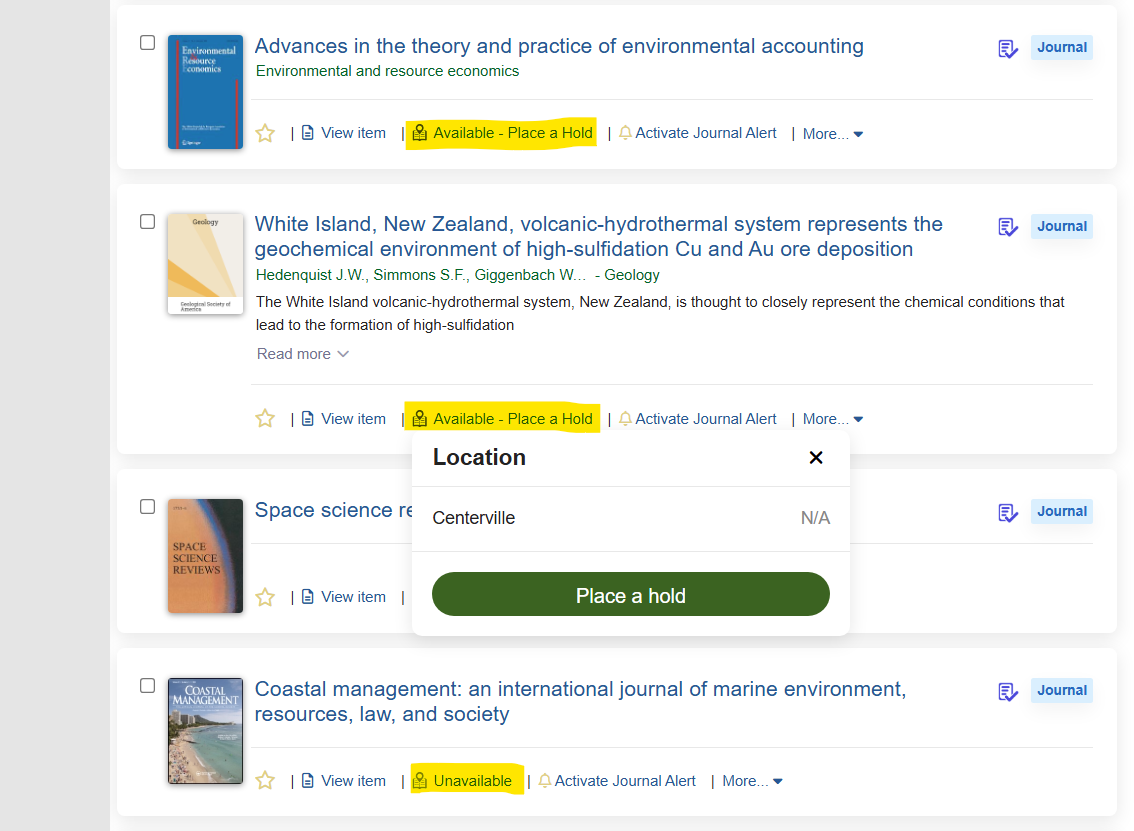1134x831 pixels.
Task: Click citation icon beside first Journal badge
Action: pos(1007,48)
